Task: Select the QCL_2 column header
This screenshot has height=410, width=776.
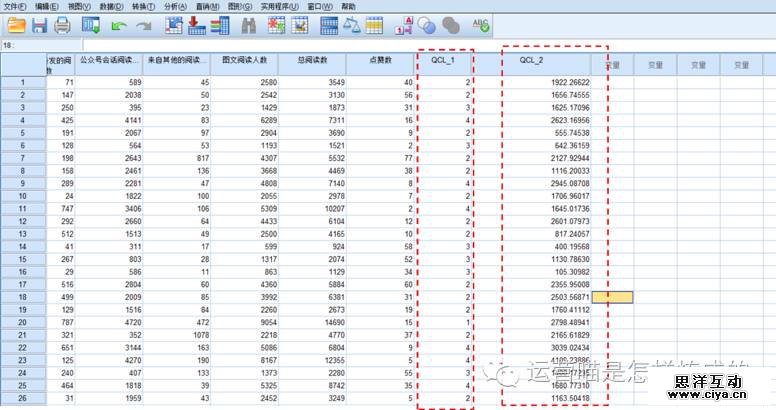Action: [x=531, y=61]
